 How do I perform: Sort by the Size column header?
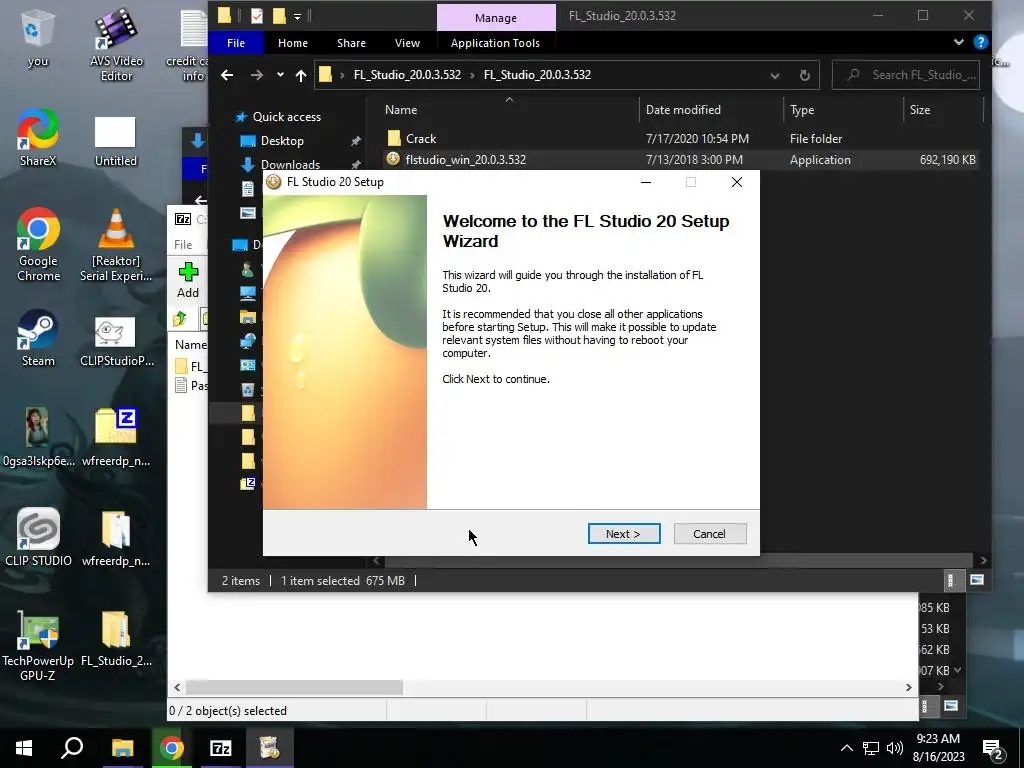920,110
